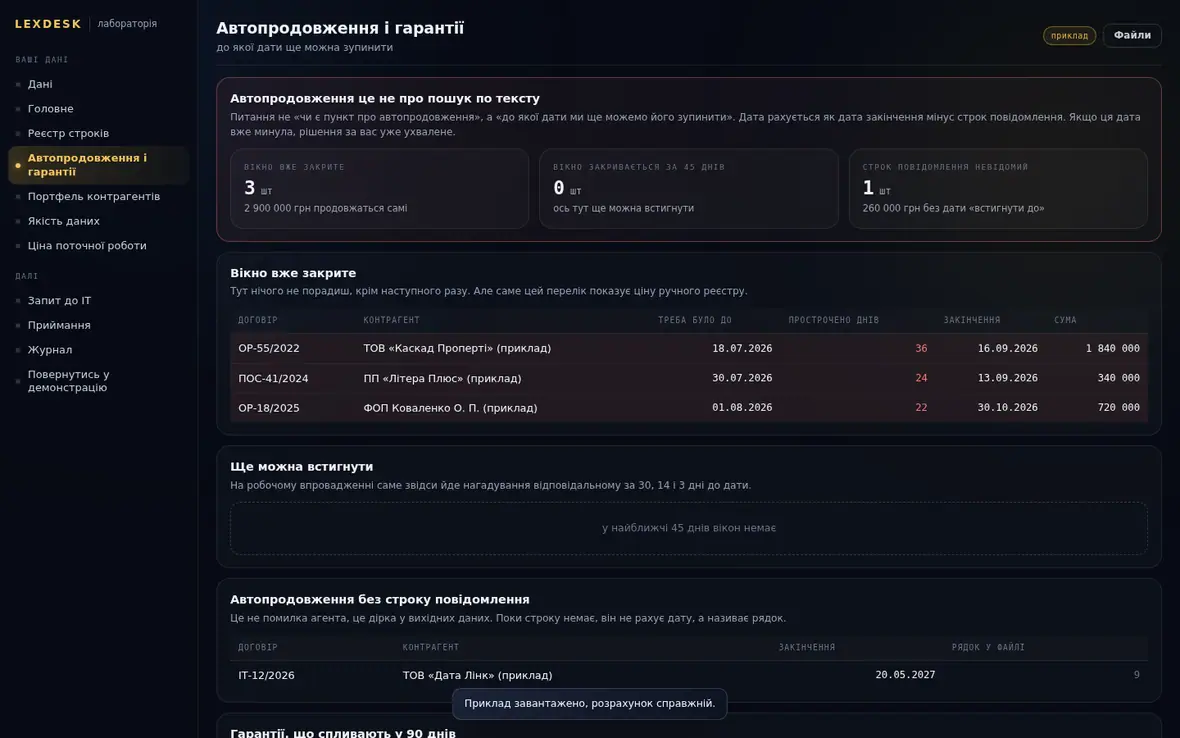This screenshot has width=1180, height=738.
Task: Click end date 13.09.2026
Action: (1008, 378)
